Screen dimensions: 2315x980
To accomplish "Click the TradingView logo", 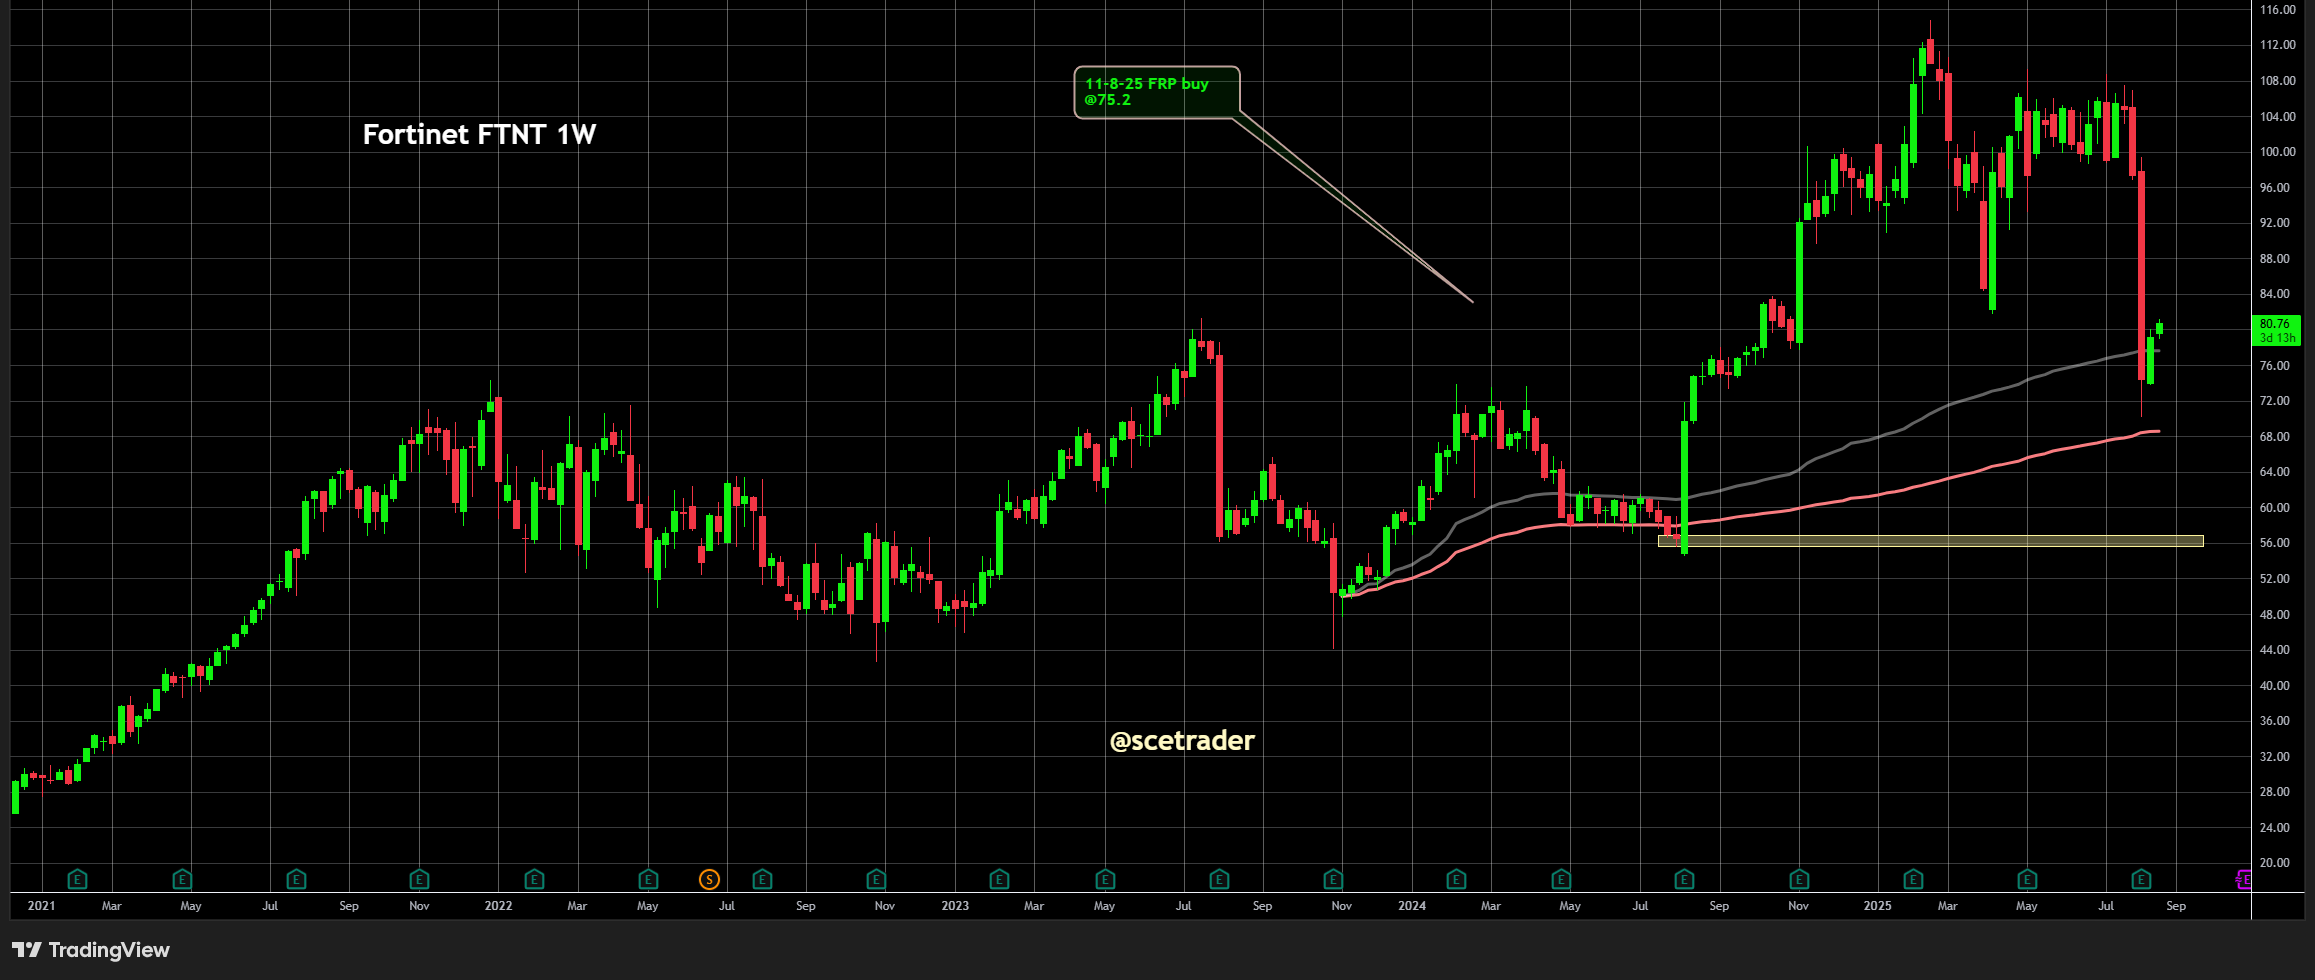I will 91,950.
